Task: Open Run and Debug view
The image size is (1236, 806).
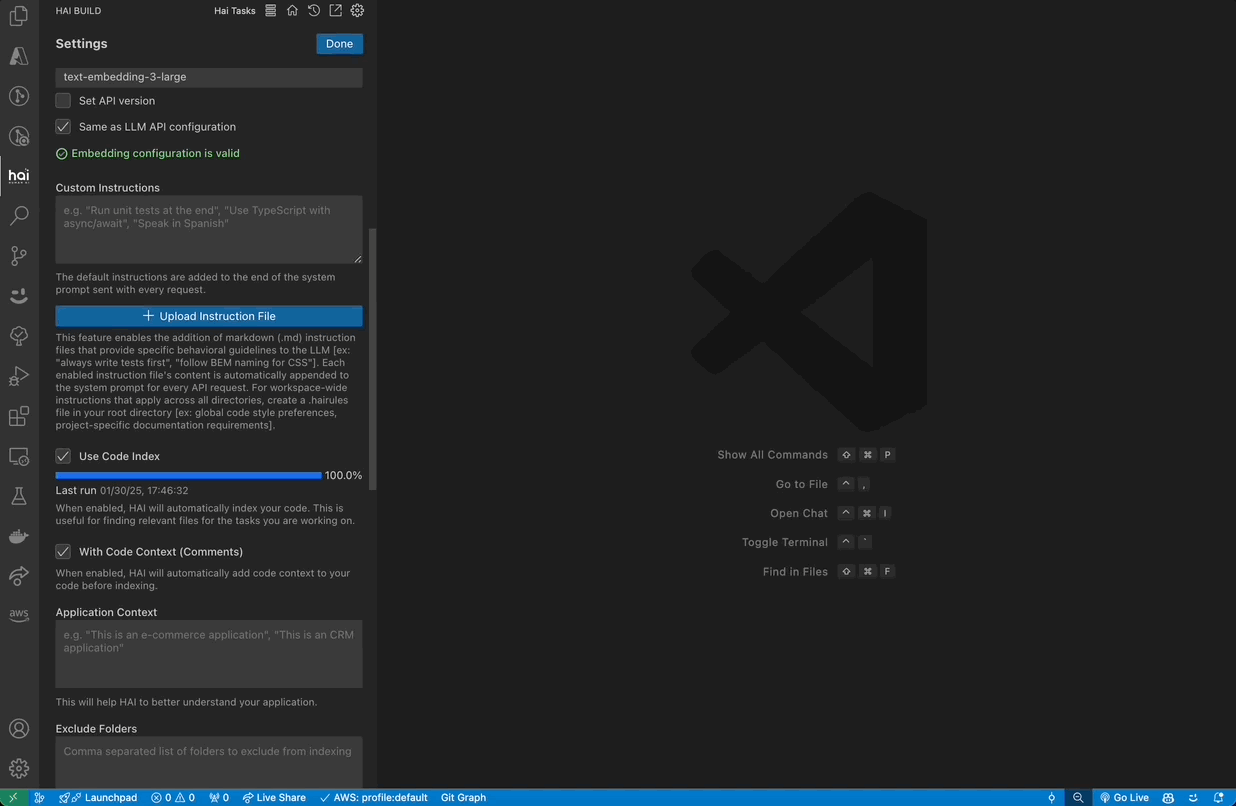Action: point(19,376)
